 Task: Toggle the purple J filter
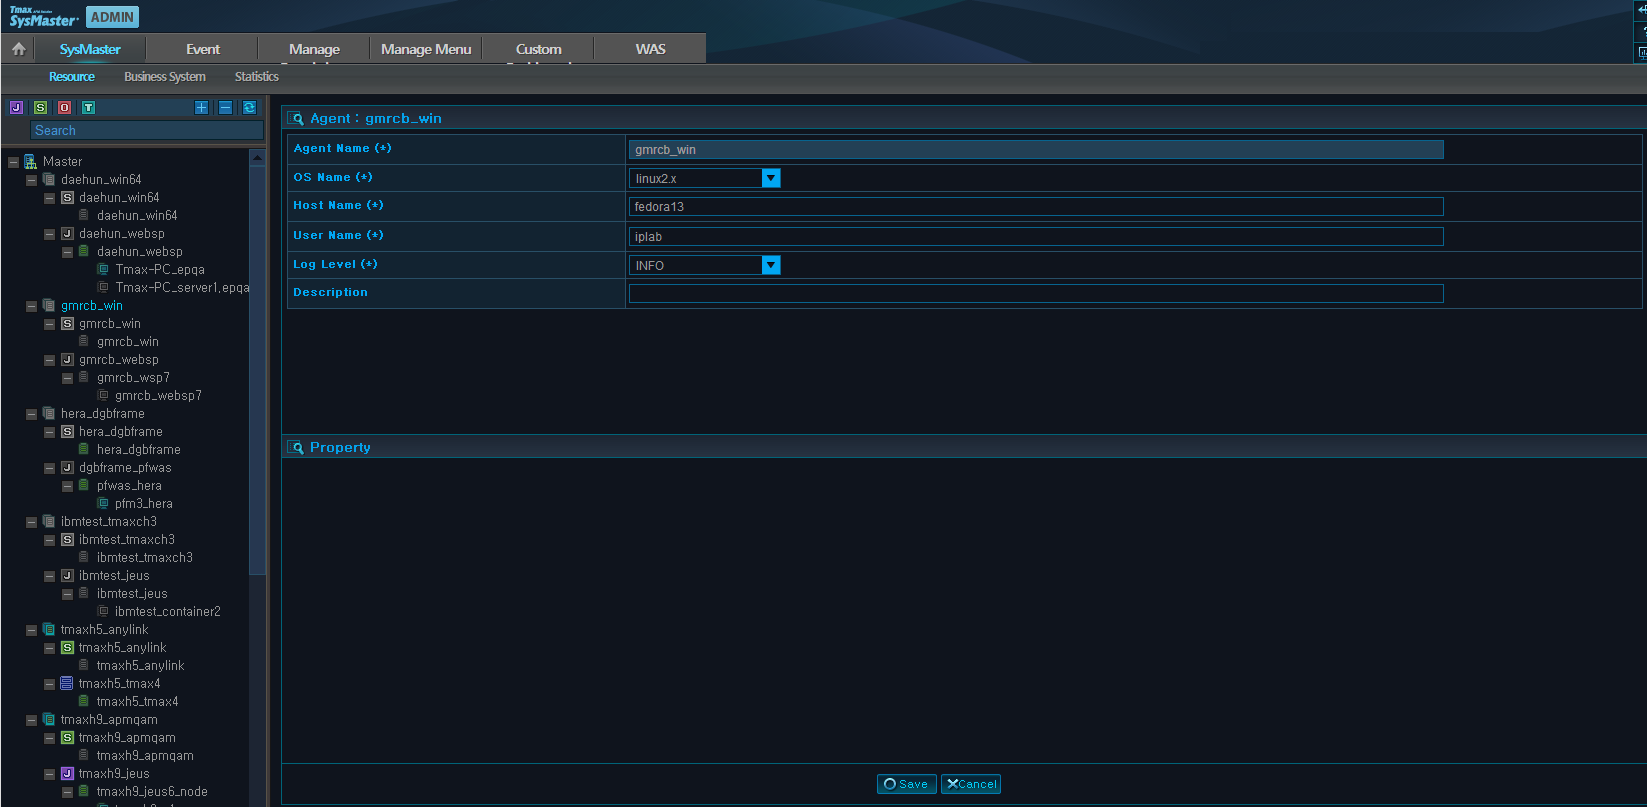[x=16, y=108]
